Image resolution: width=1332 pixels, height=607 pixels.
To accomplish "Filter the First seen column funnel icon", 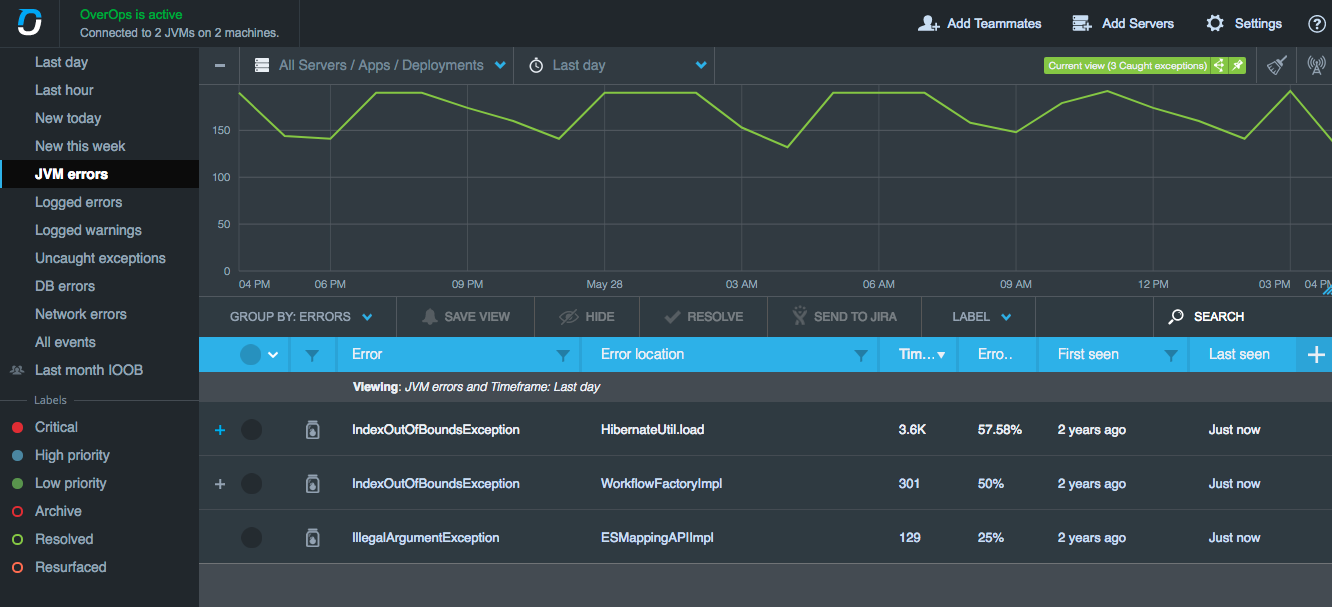I will click(1171, 355).
